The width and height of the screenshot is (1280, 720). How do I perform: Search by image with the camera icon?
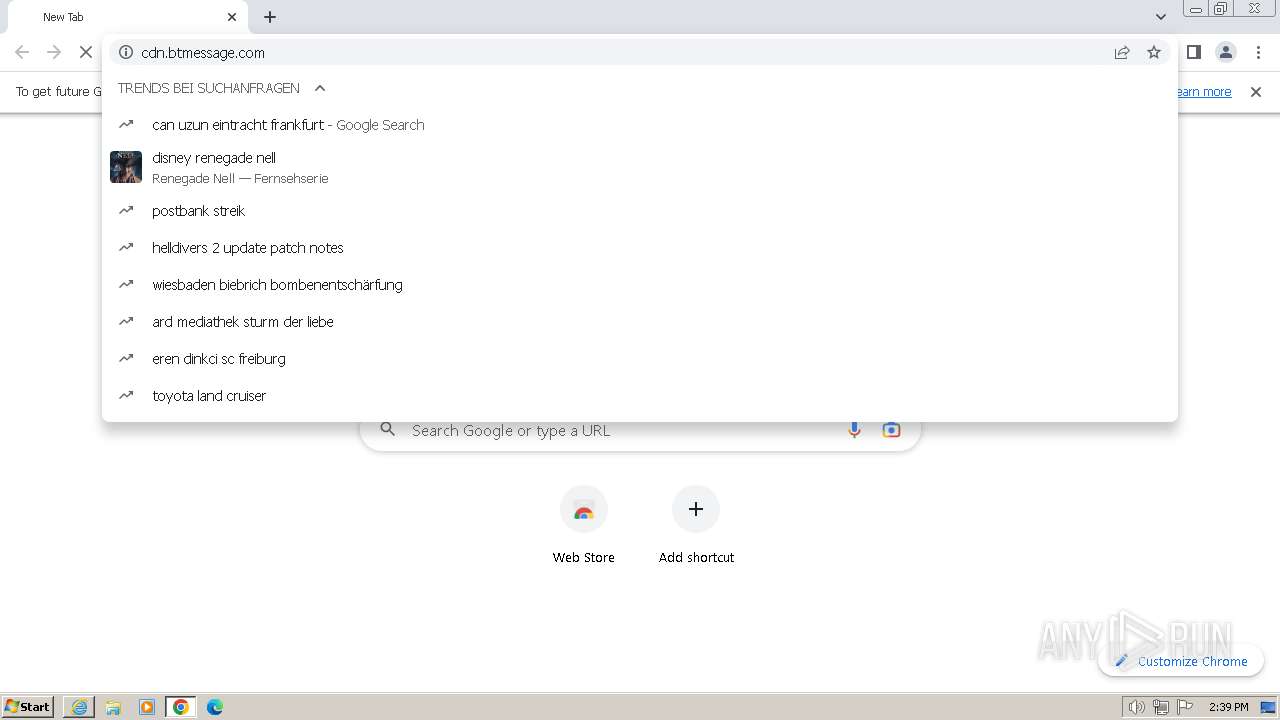point(891,430)
